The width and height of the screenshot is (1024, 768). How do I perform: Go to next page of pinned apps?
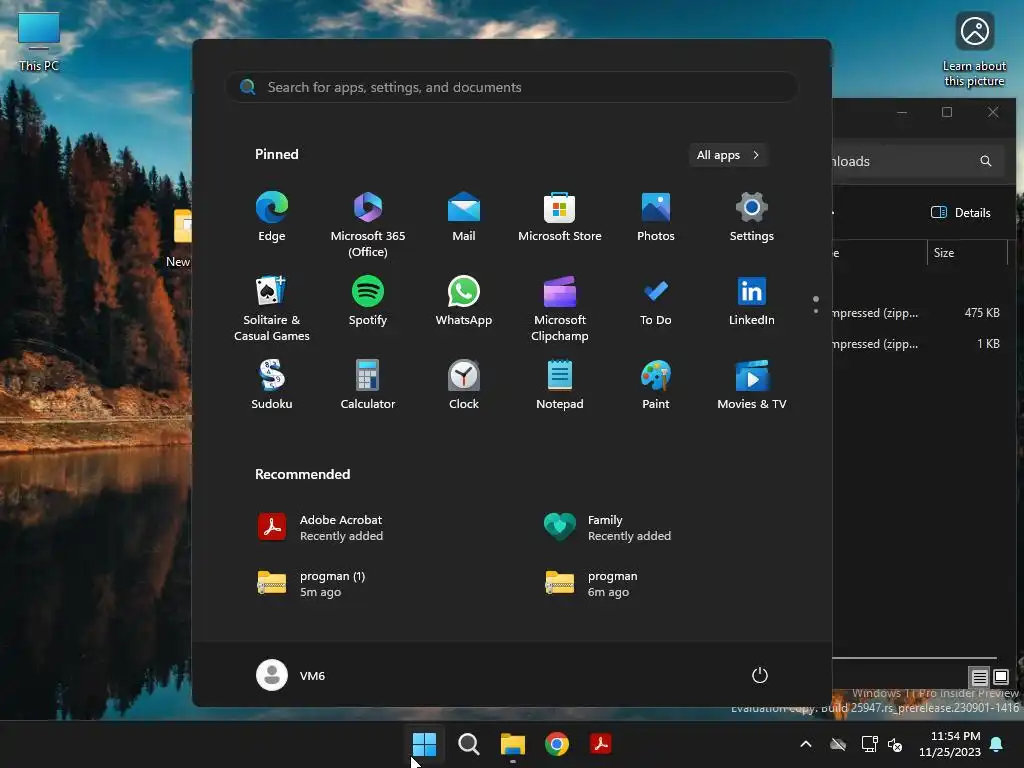(x=816, y=311)
